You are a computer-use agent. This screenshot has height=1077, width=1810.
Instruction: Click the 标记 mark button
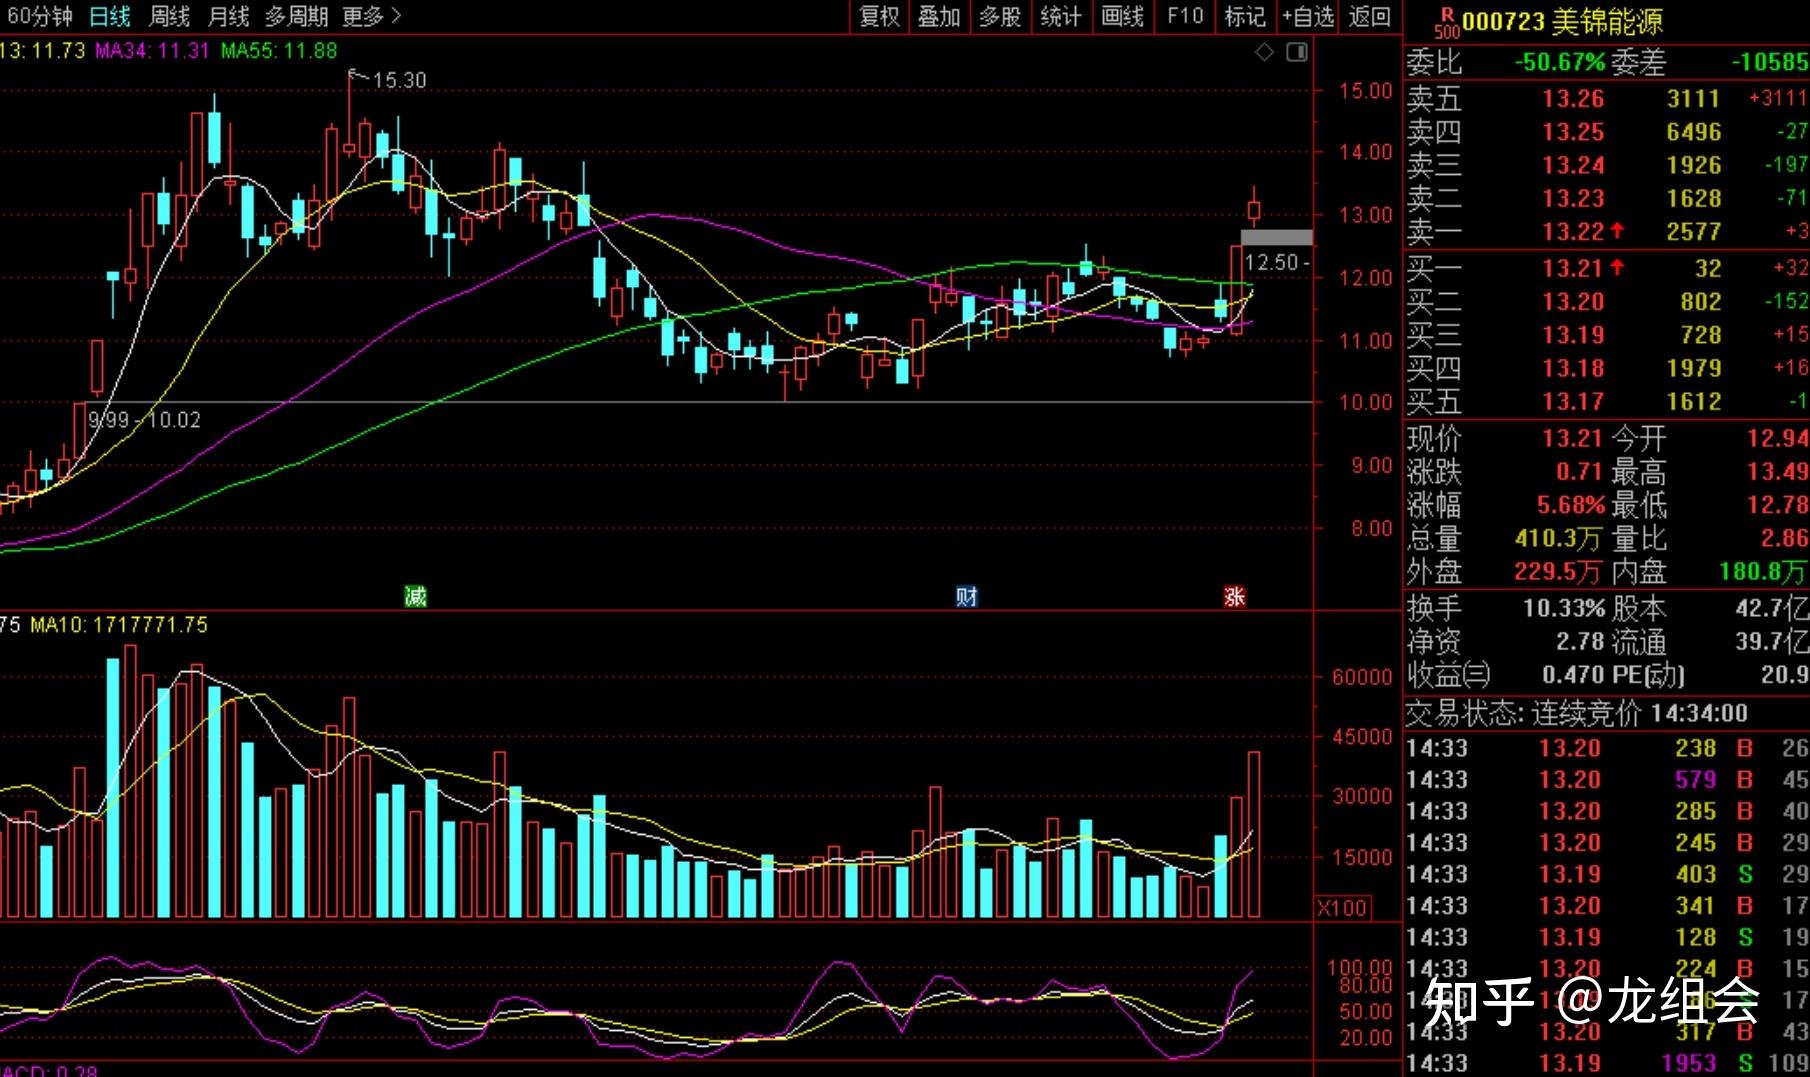[1245, 16]
